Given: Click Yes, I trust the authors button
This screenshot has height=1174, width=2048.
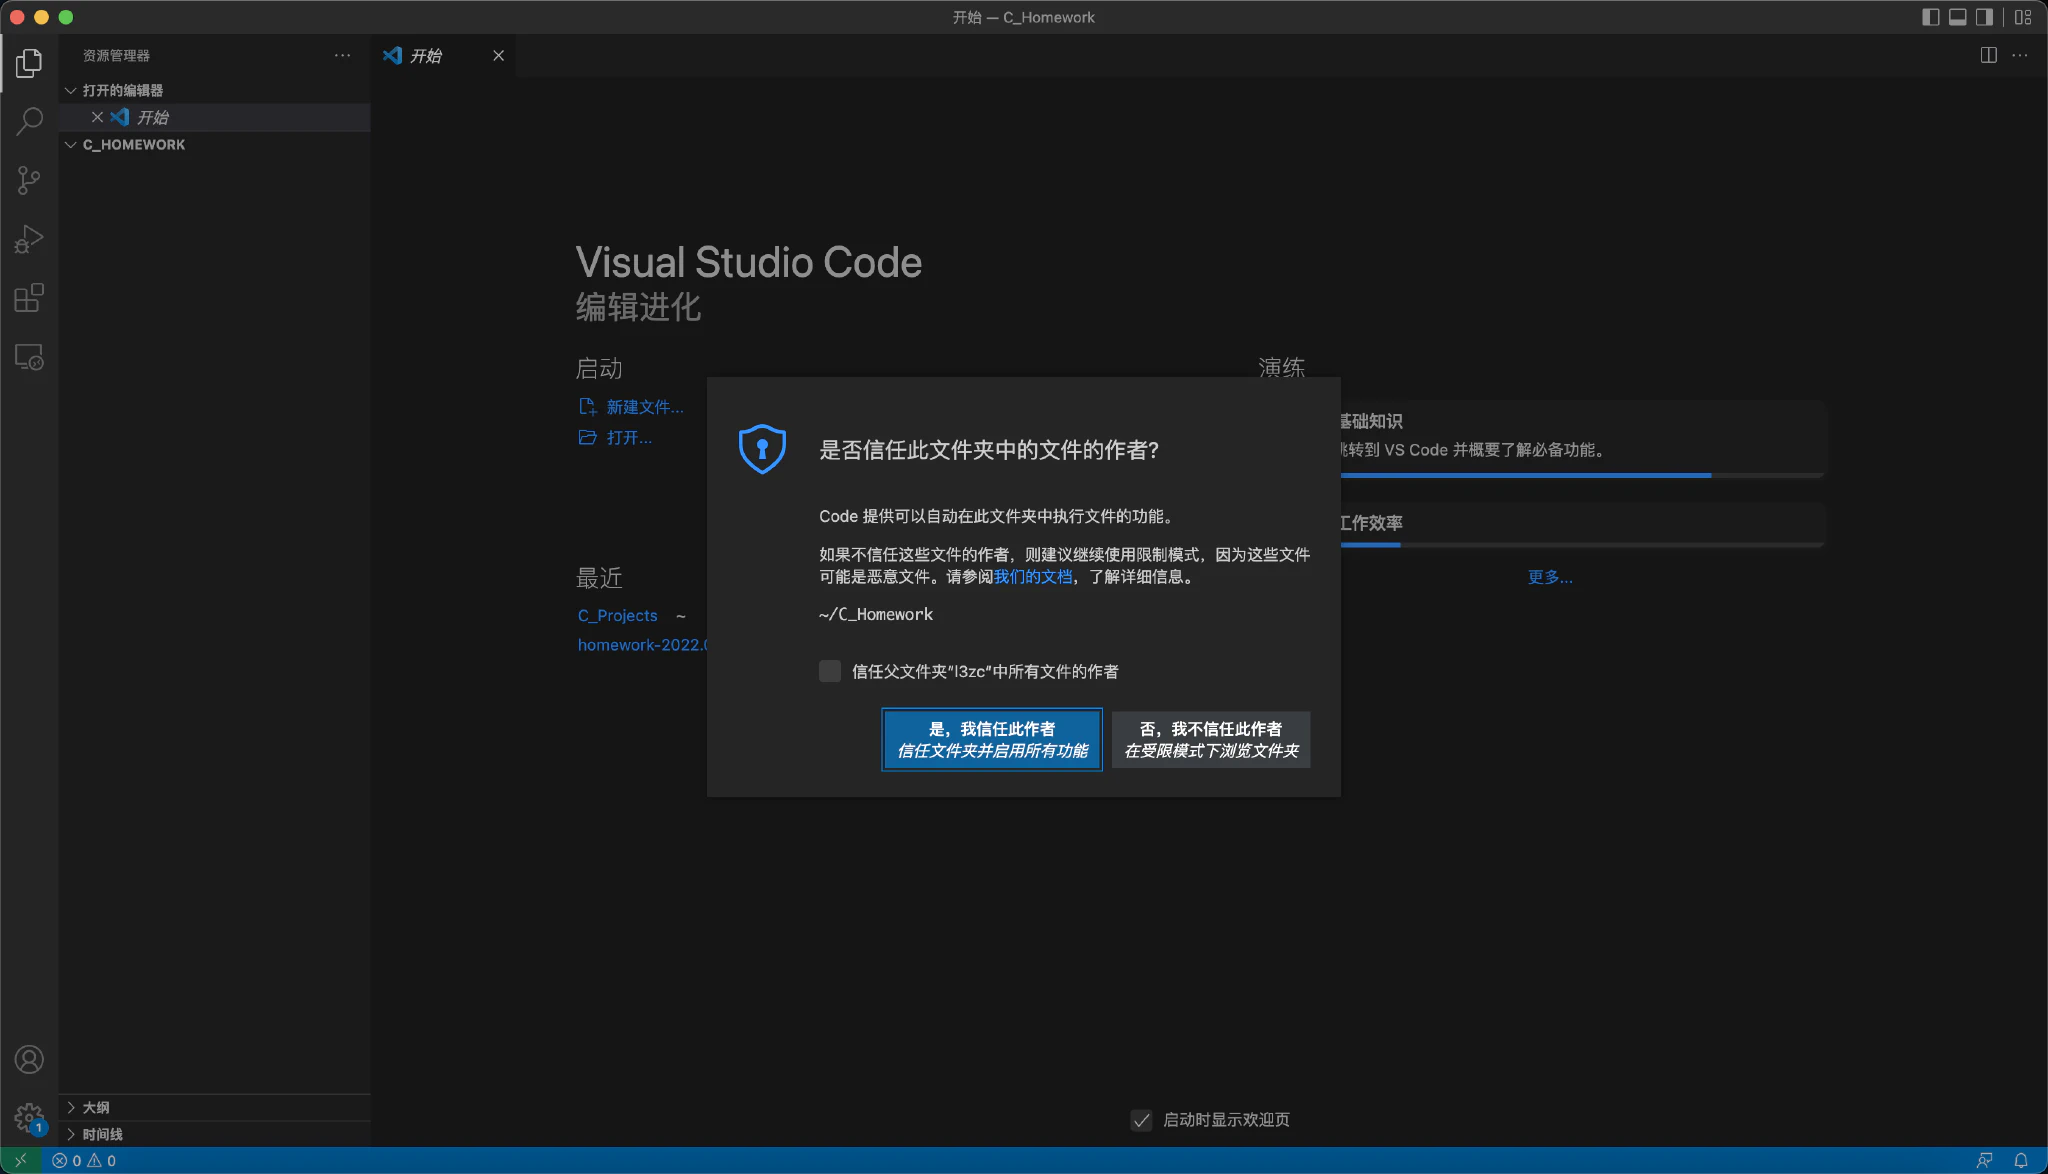Looking at the screenshot, I should pyautogui.click(x=991, y=740).
